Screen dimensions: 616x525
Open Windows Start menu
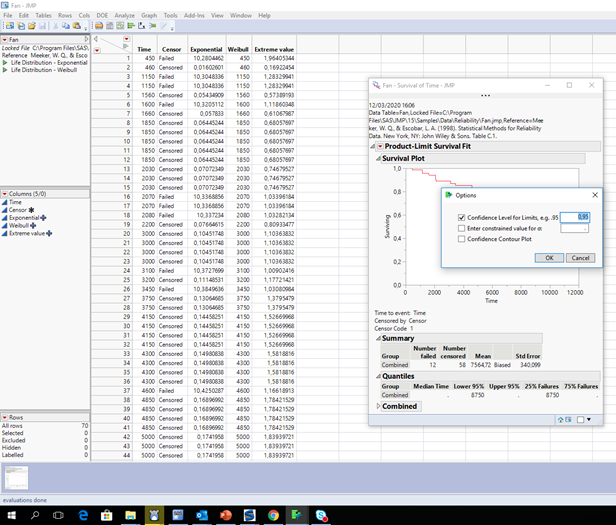11,515
